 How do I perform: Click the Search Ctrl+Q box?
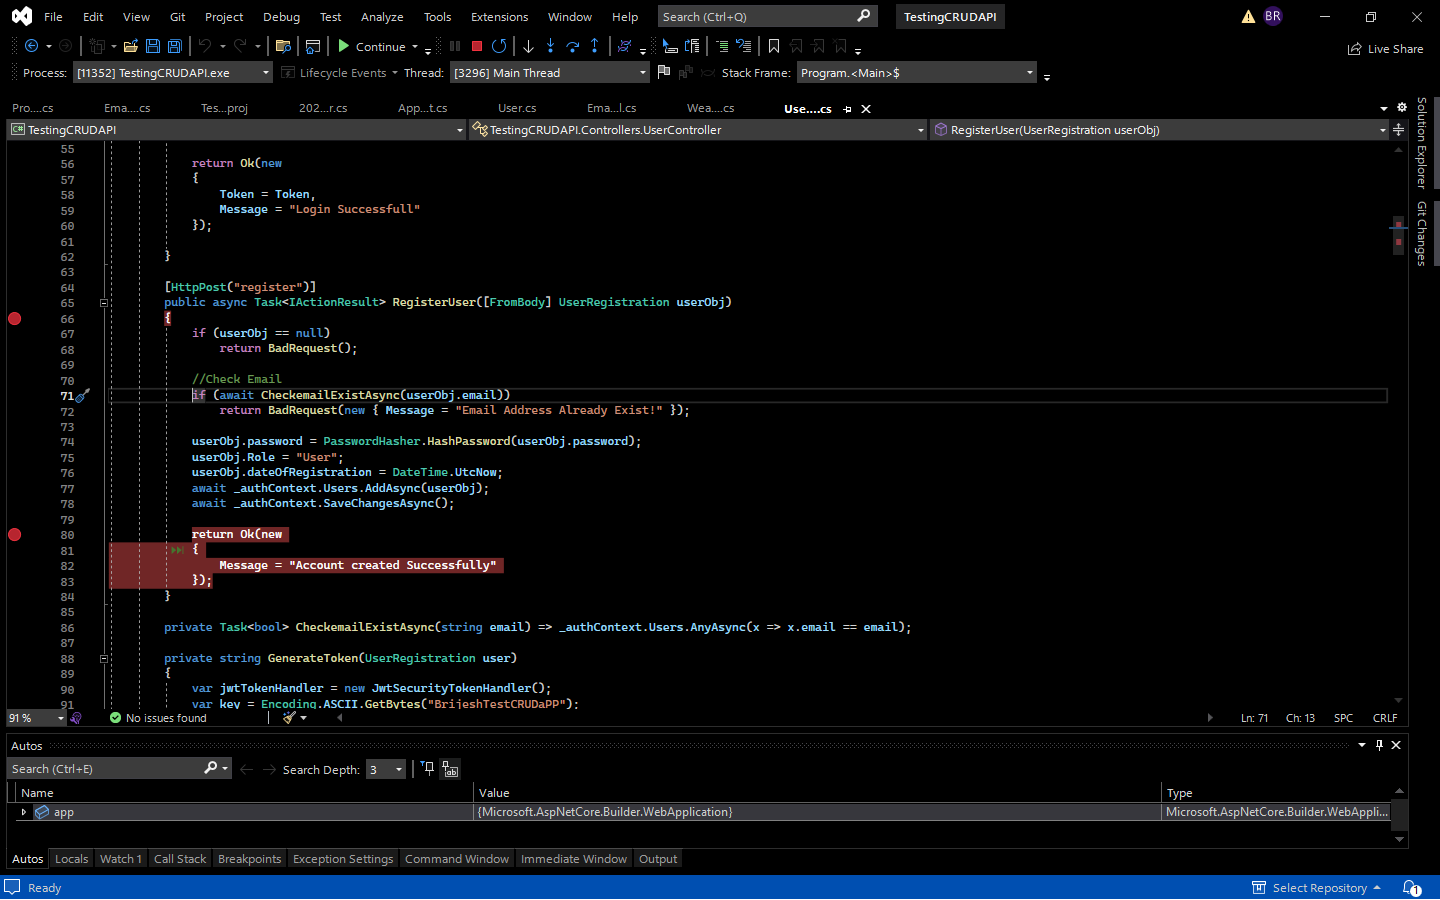click(x=762, y=16)
